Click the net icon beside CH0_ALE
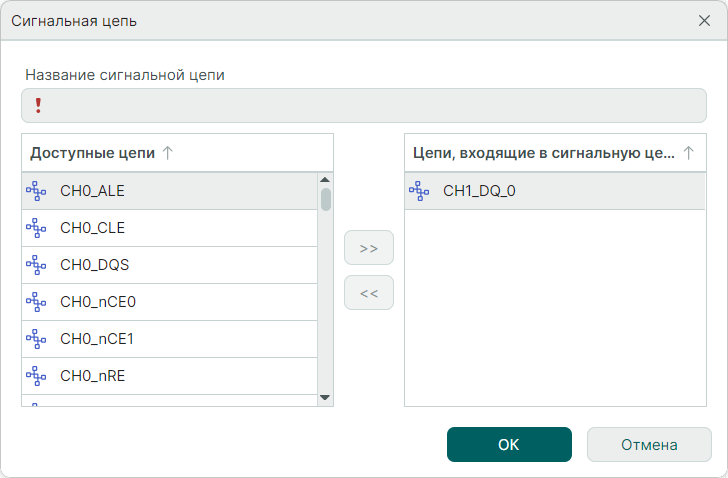Viewport: 728px width, 478px height. [x=36, y=190]
